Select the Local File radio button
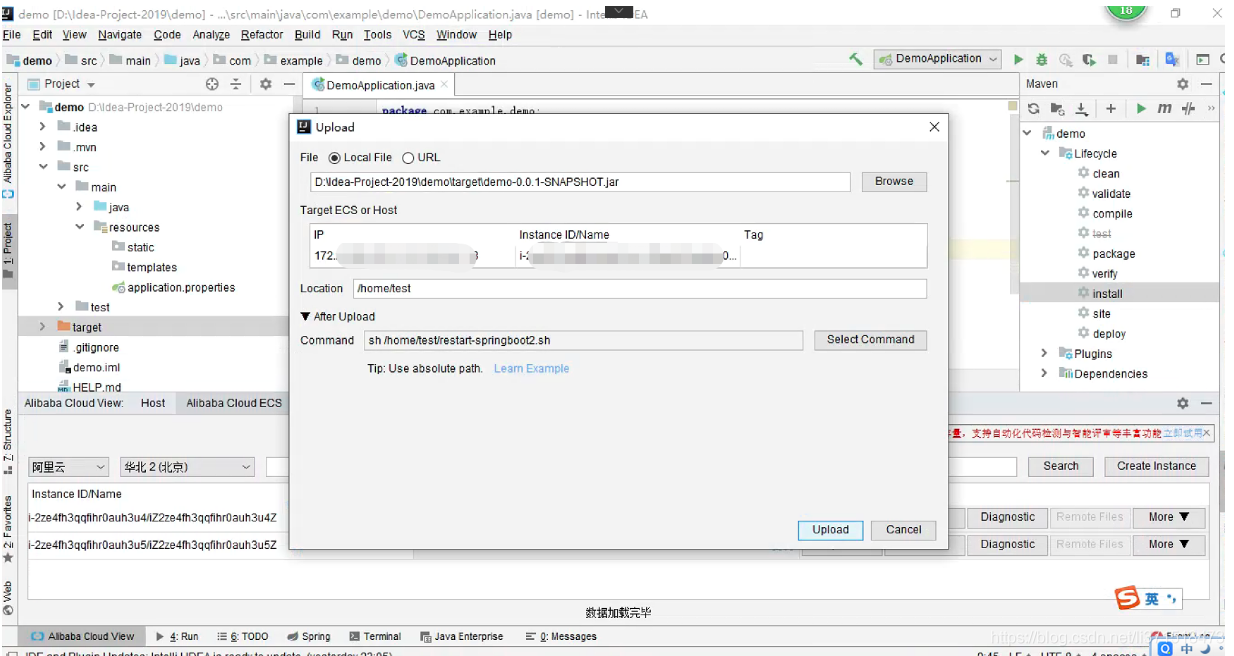 pos(334,158)
